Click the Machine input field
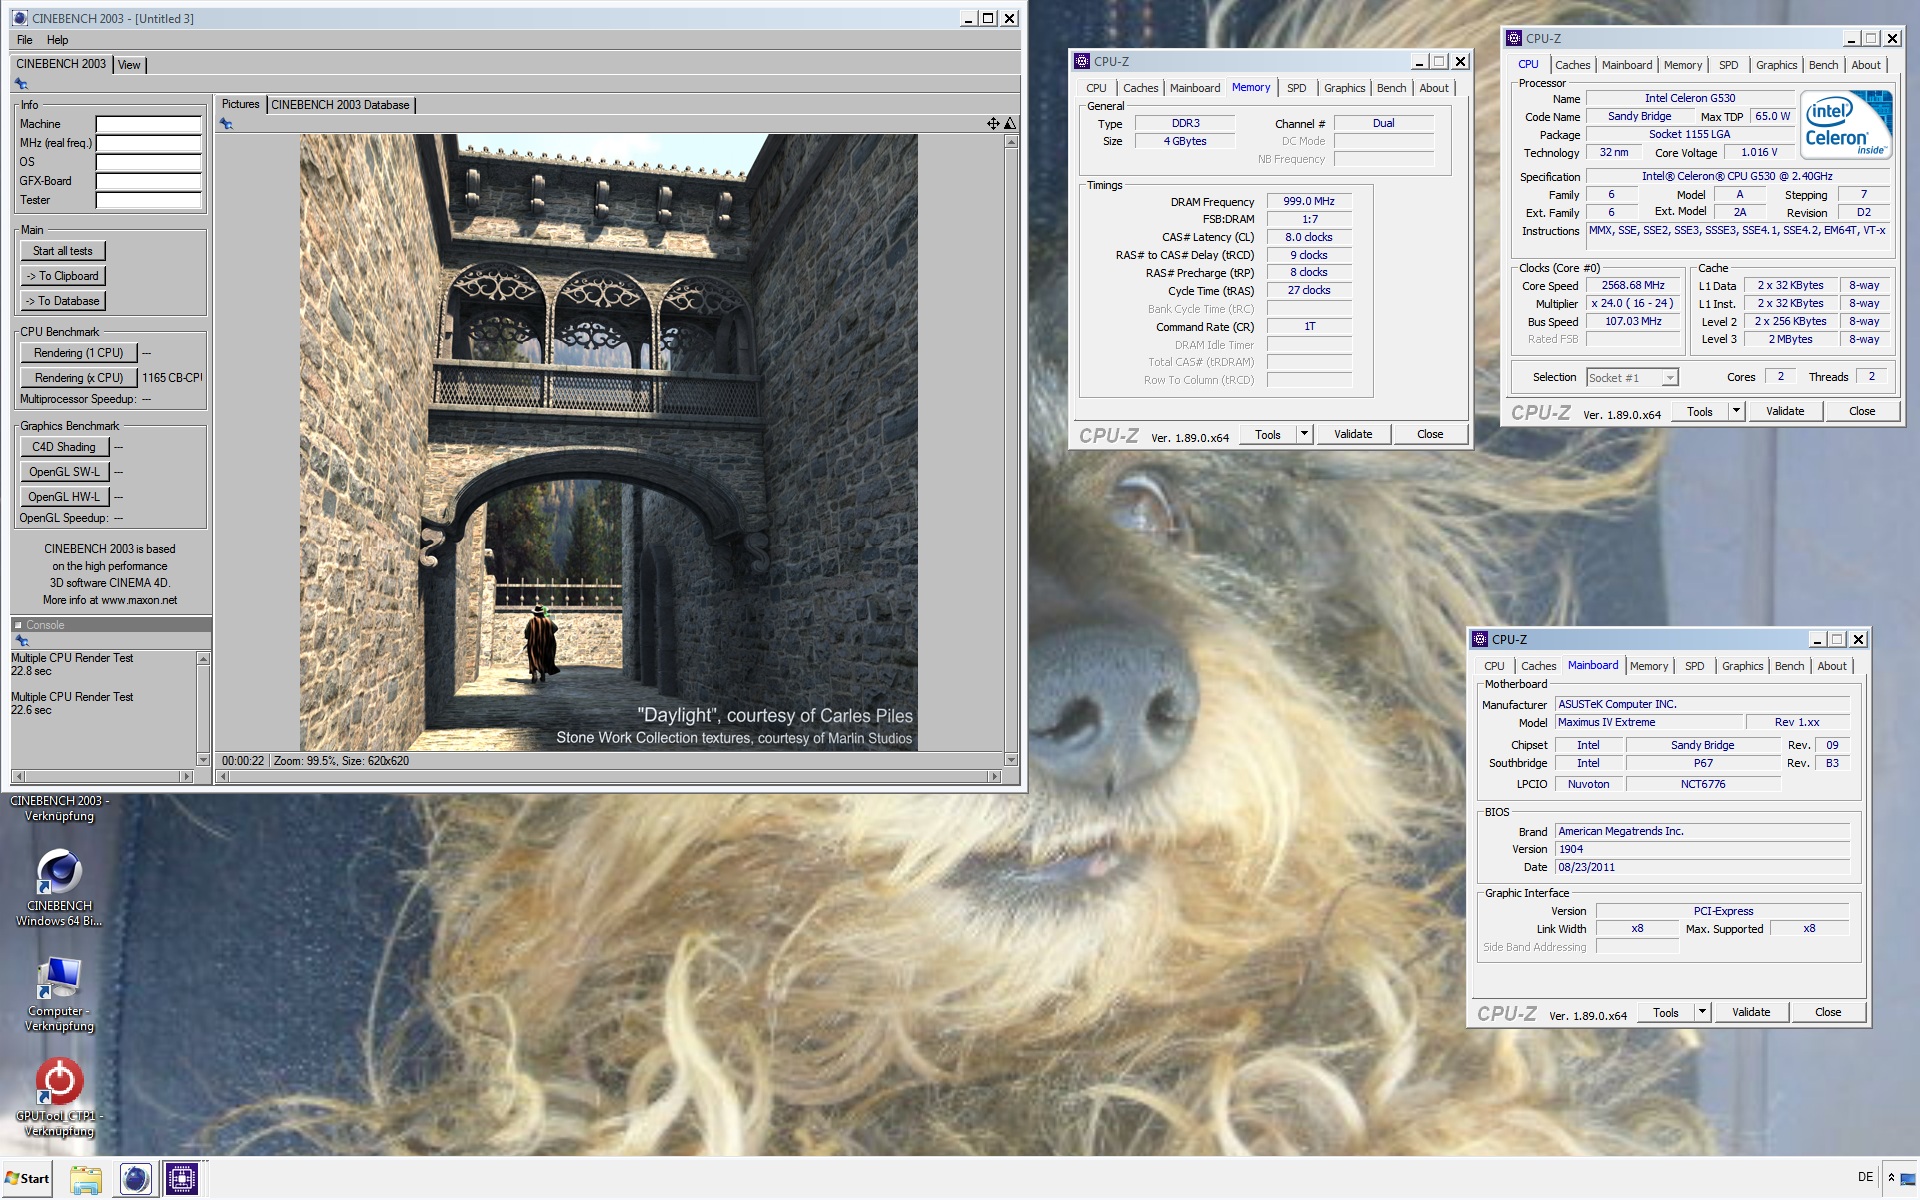Image resolution: width=1920 pixels, height=1200 pixels. (x=148, y=124)
